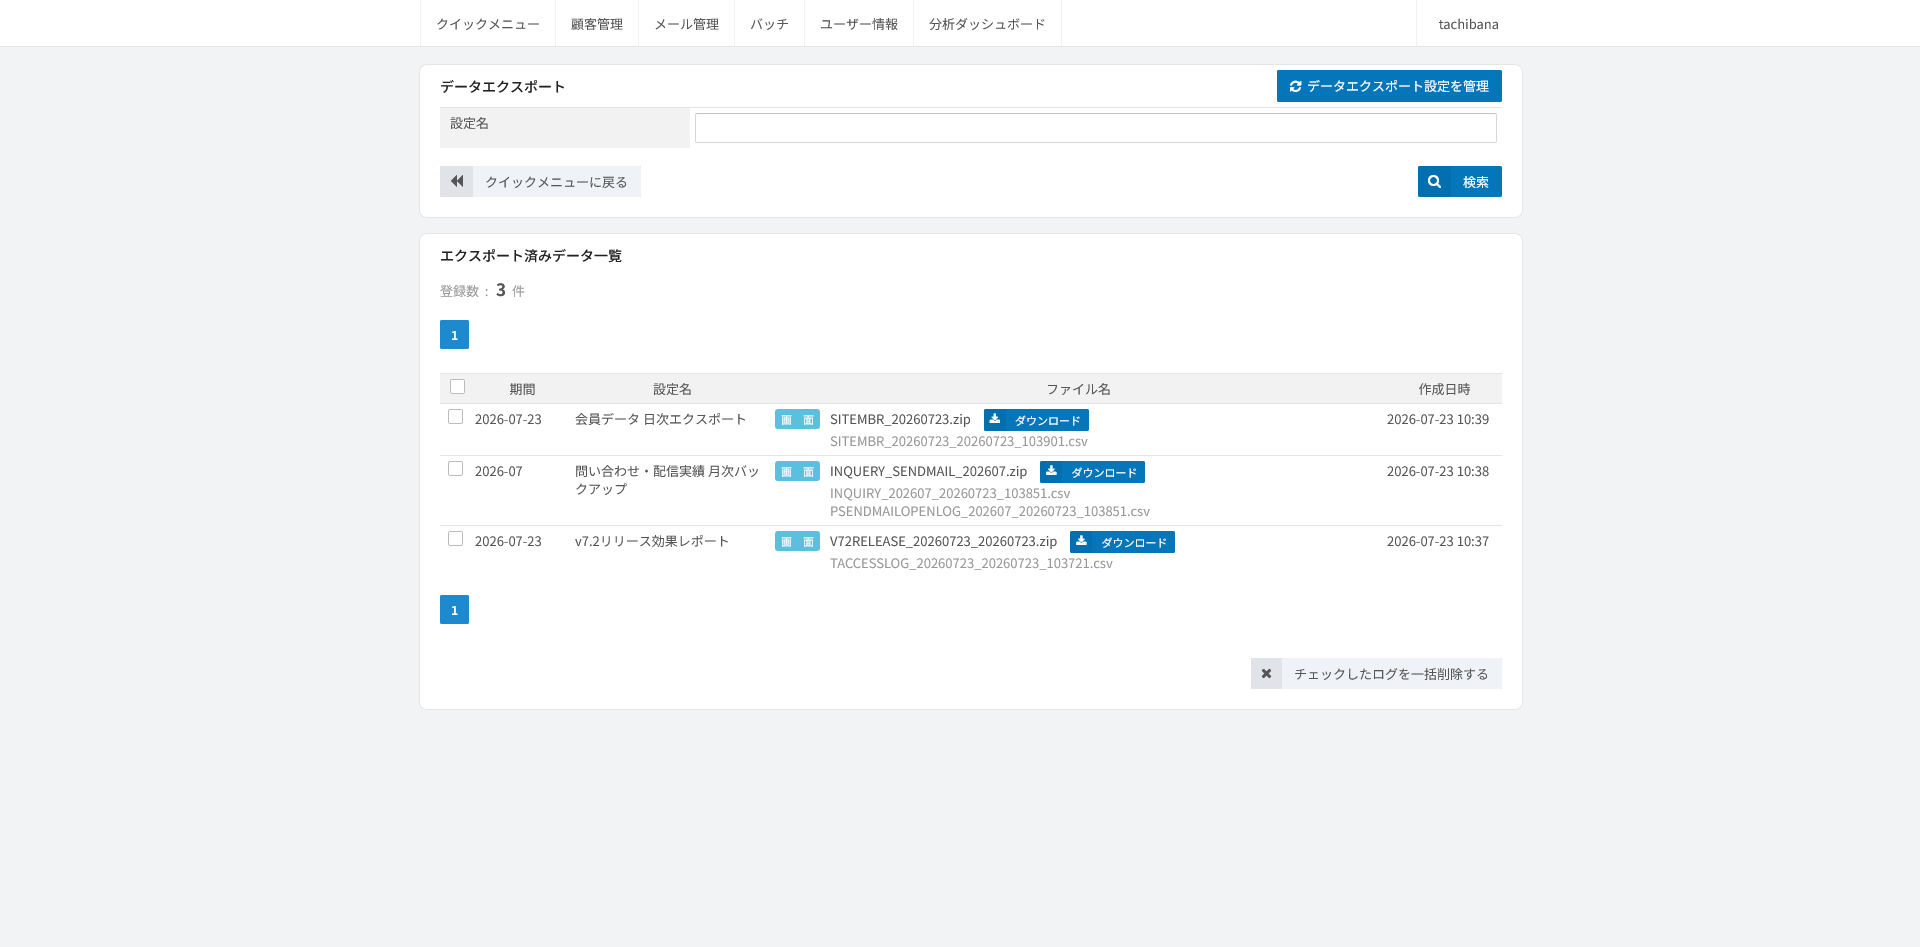This screenshot has height=947, width=1920.
Task: Click the 問い合わせ・配信実績 月次バックアップ setting name
Action: coord(667,480)
